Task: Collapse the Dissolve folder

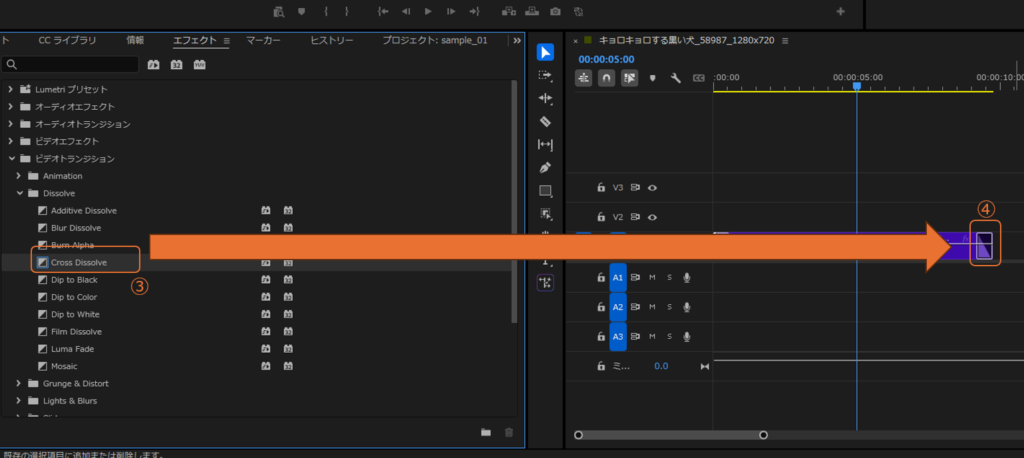Action: (18, 193)
